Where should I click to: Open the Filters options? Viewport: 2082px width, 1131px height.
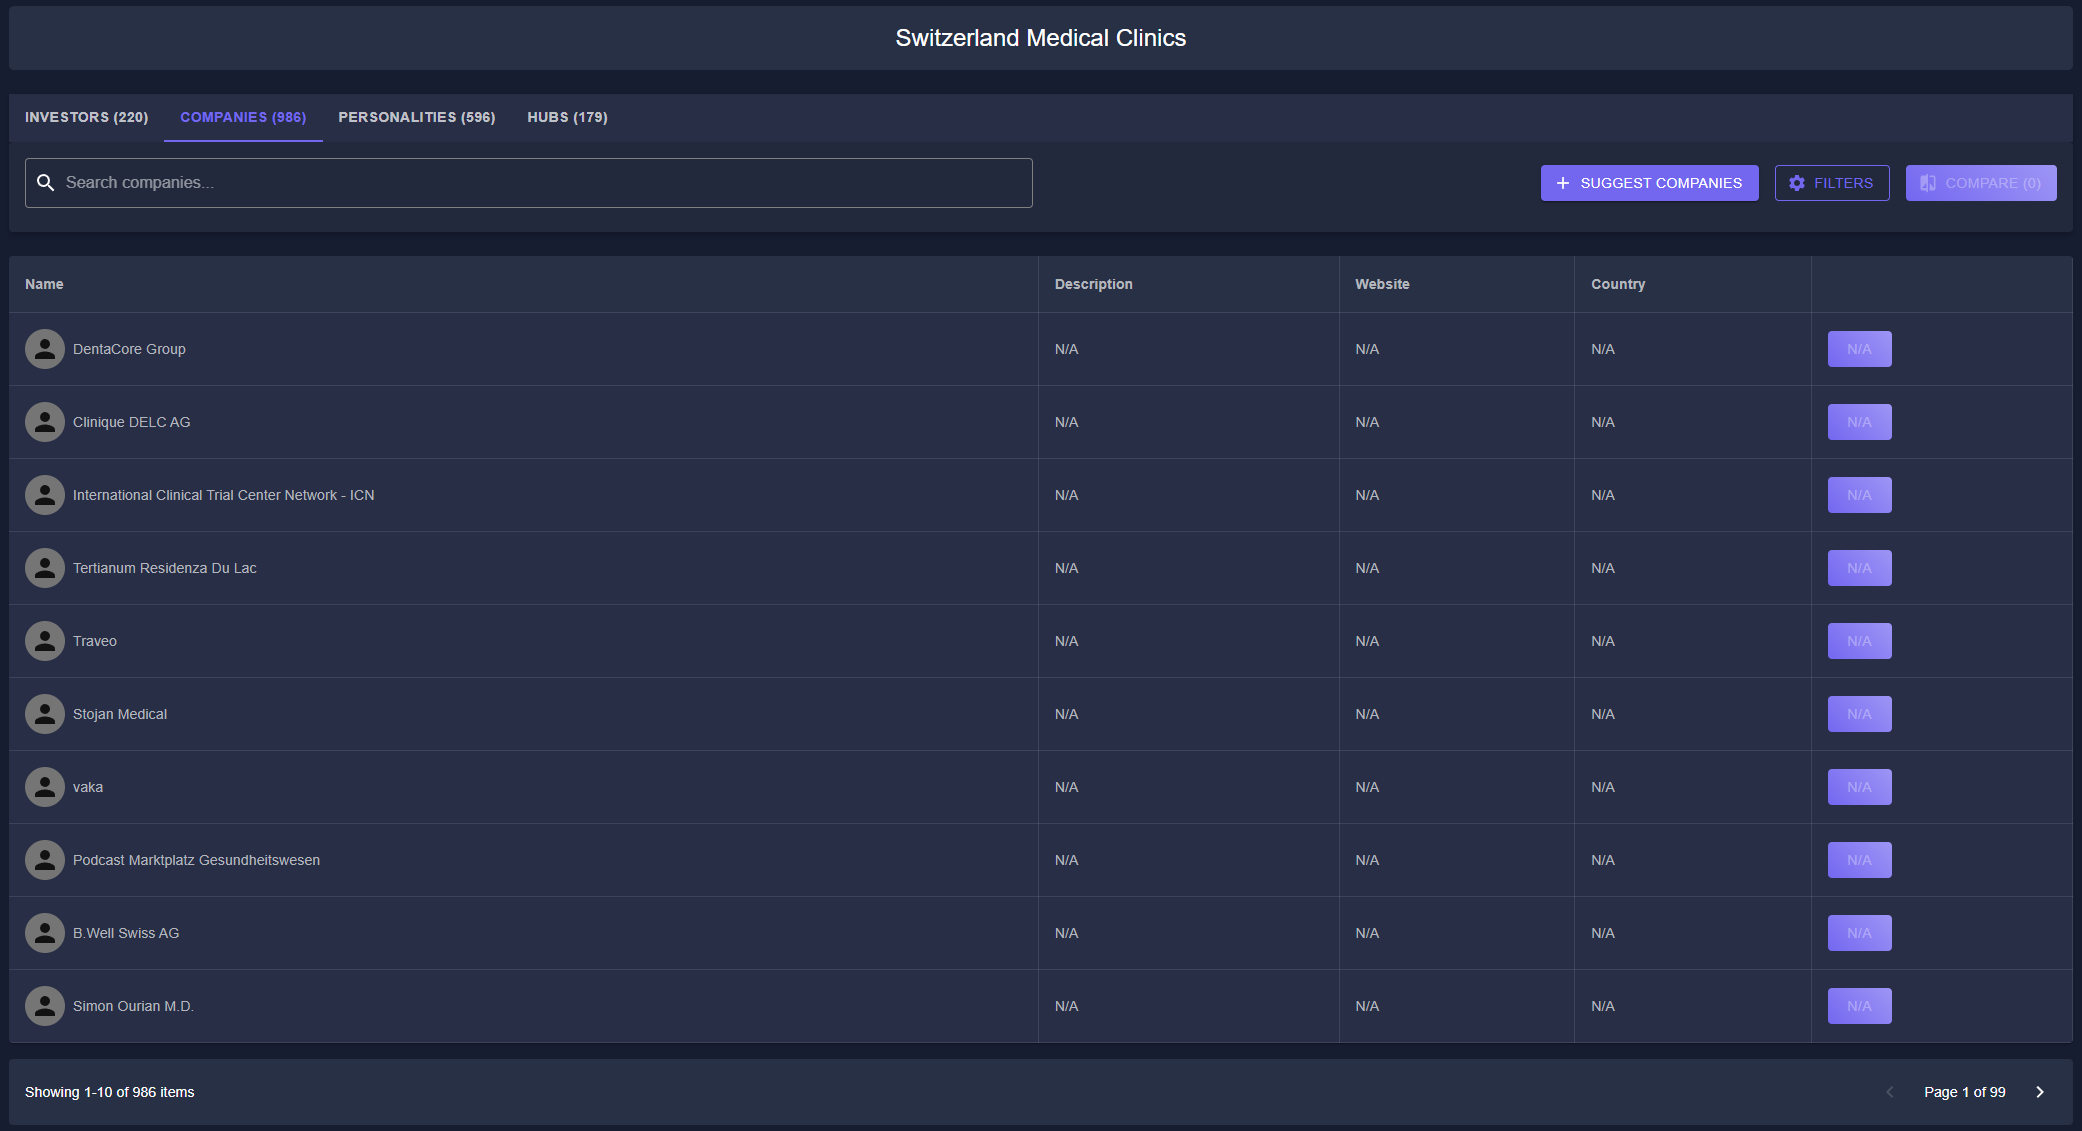pos(1831,183)
